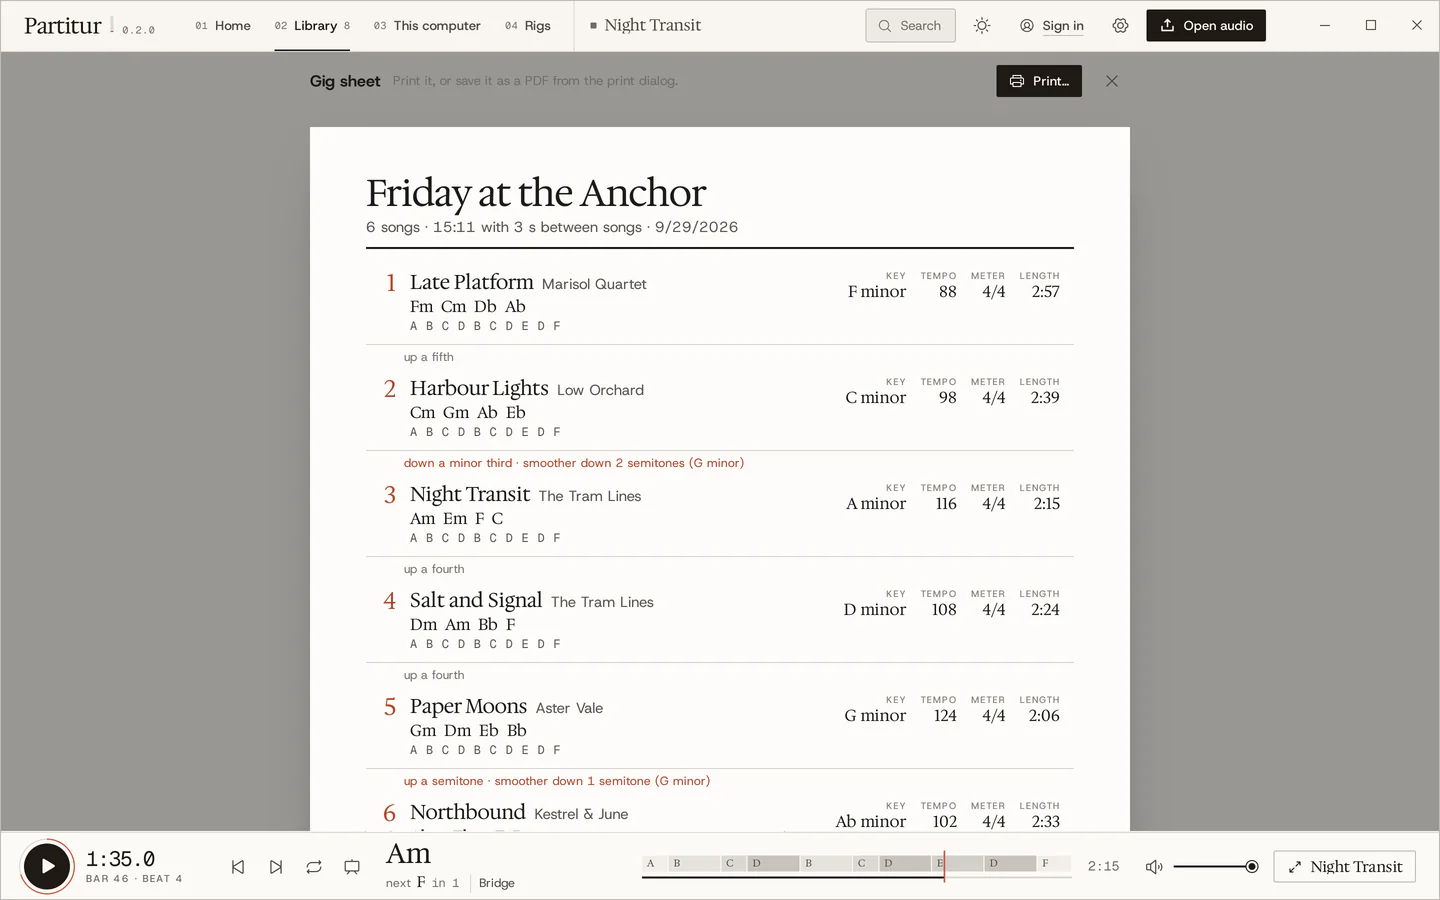Go to the Home tab
The image size is (1440, 900).
click(223, 26)
